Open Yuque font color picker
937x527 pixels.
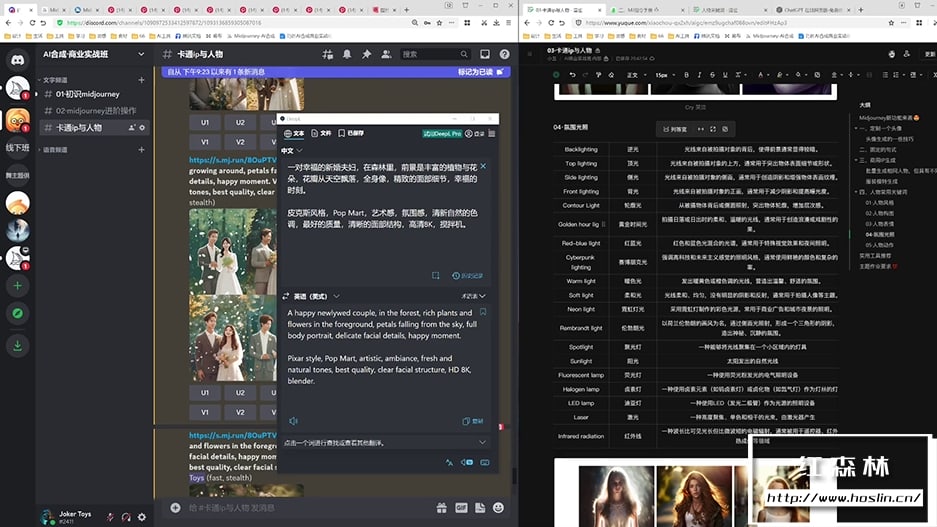[x=761, y=75]
